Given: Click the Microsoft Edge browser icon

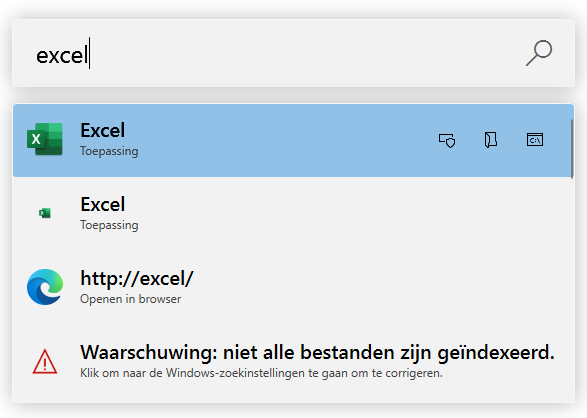Looking at the screenshot, I should 45,287.
